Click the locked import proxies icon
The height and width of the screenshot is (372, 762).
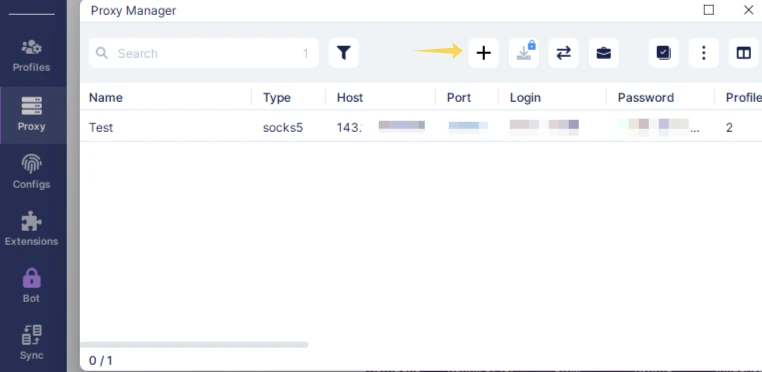pos(524,53)
